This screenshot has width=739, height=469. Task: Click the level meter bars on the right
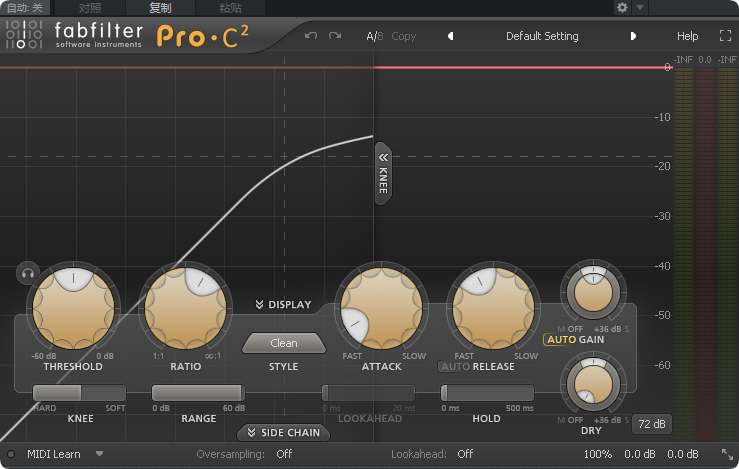pyautogui.click(x=705, y=255)
